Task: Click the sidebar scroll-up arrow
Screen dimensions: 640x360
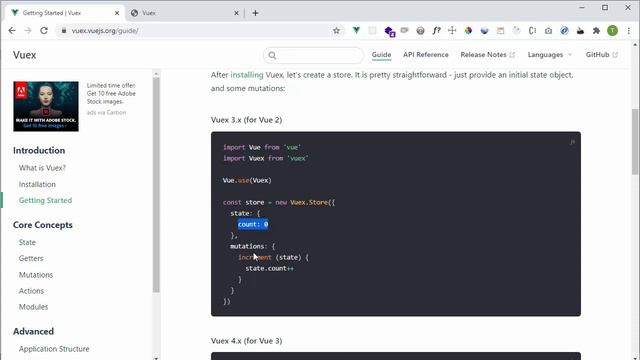Action: pyautogui.click(x=156, y=74)
